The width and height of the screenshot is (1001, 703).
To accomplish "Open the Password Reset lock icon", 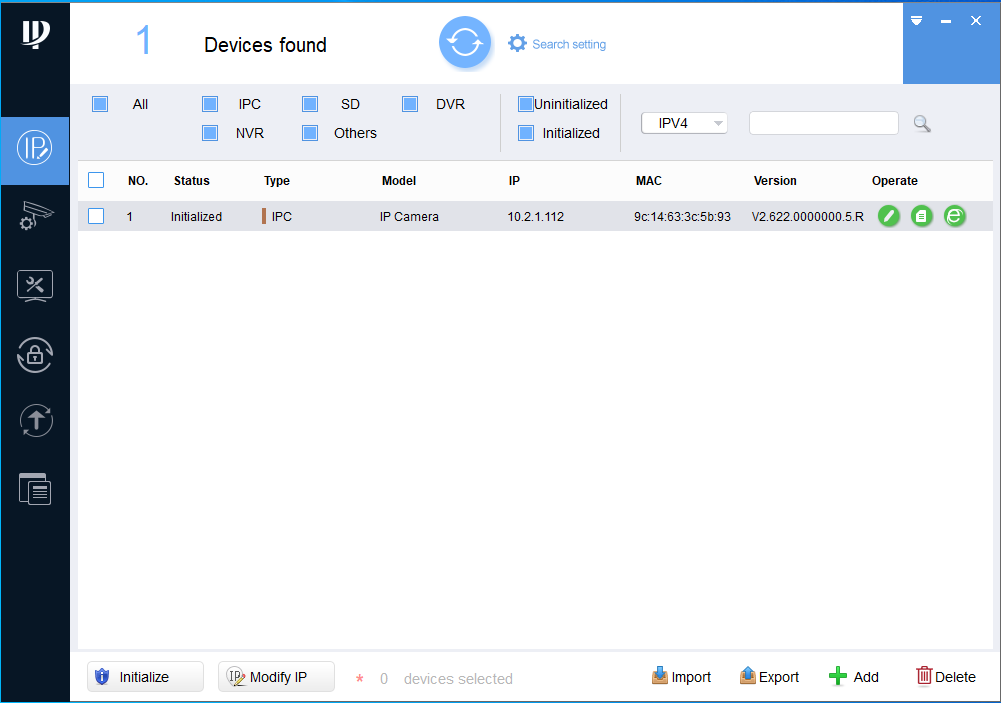I will click(x=35, y=355).
